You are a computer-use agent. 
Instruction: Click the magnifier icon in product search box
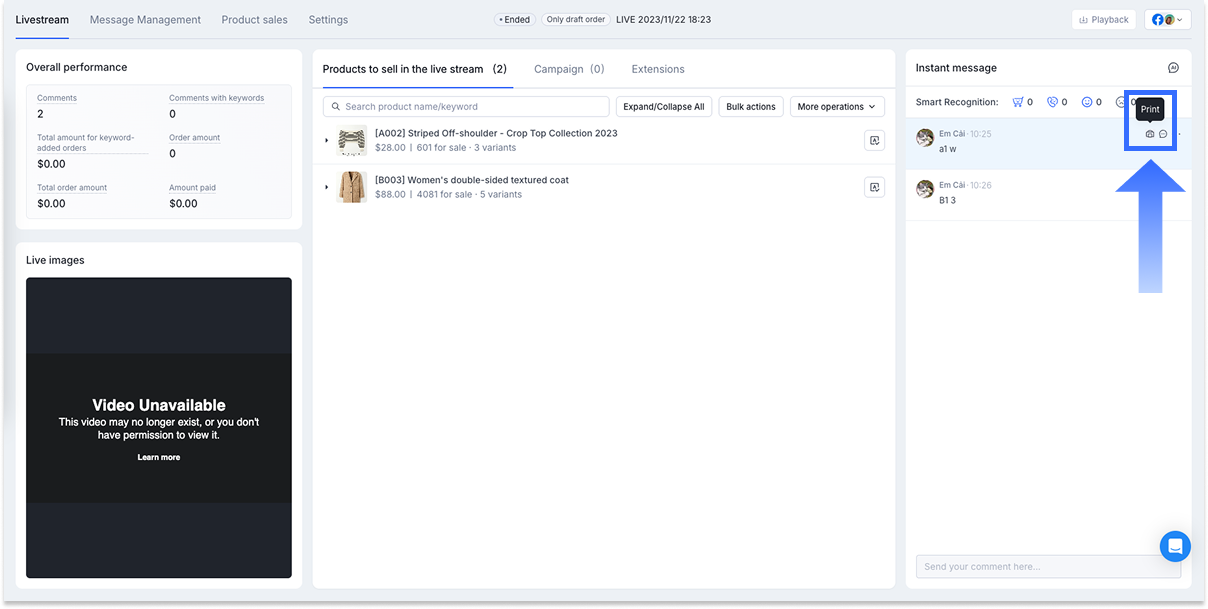[336, 107]
